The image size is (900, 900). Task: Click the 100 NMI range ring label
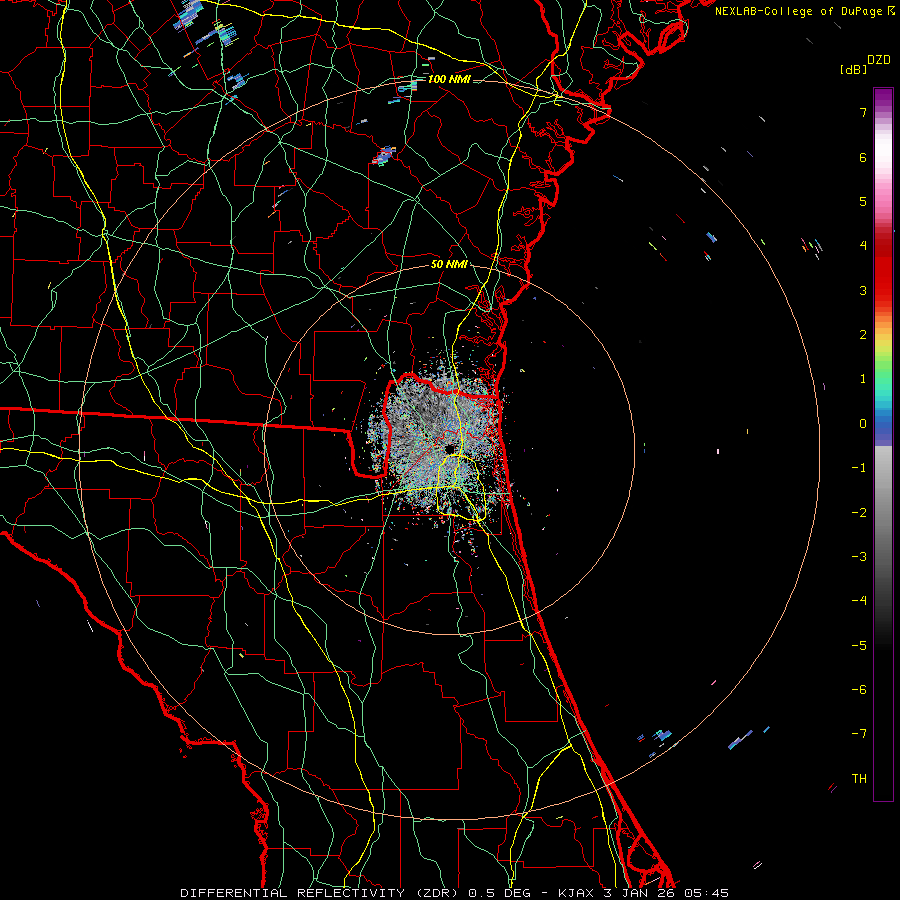449,79
